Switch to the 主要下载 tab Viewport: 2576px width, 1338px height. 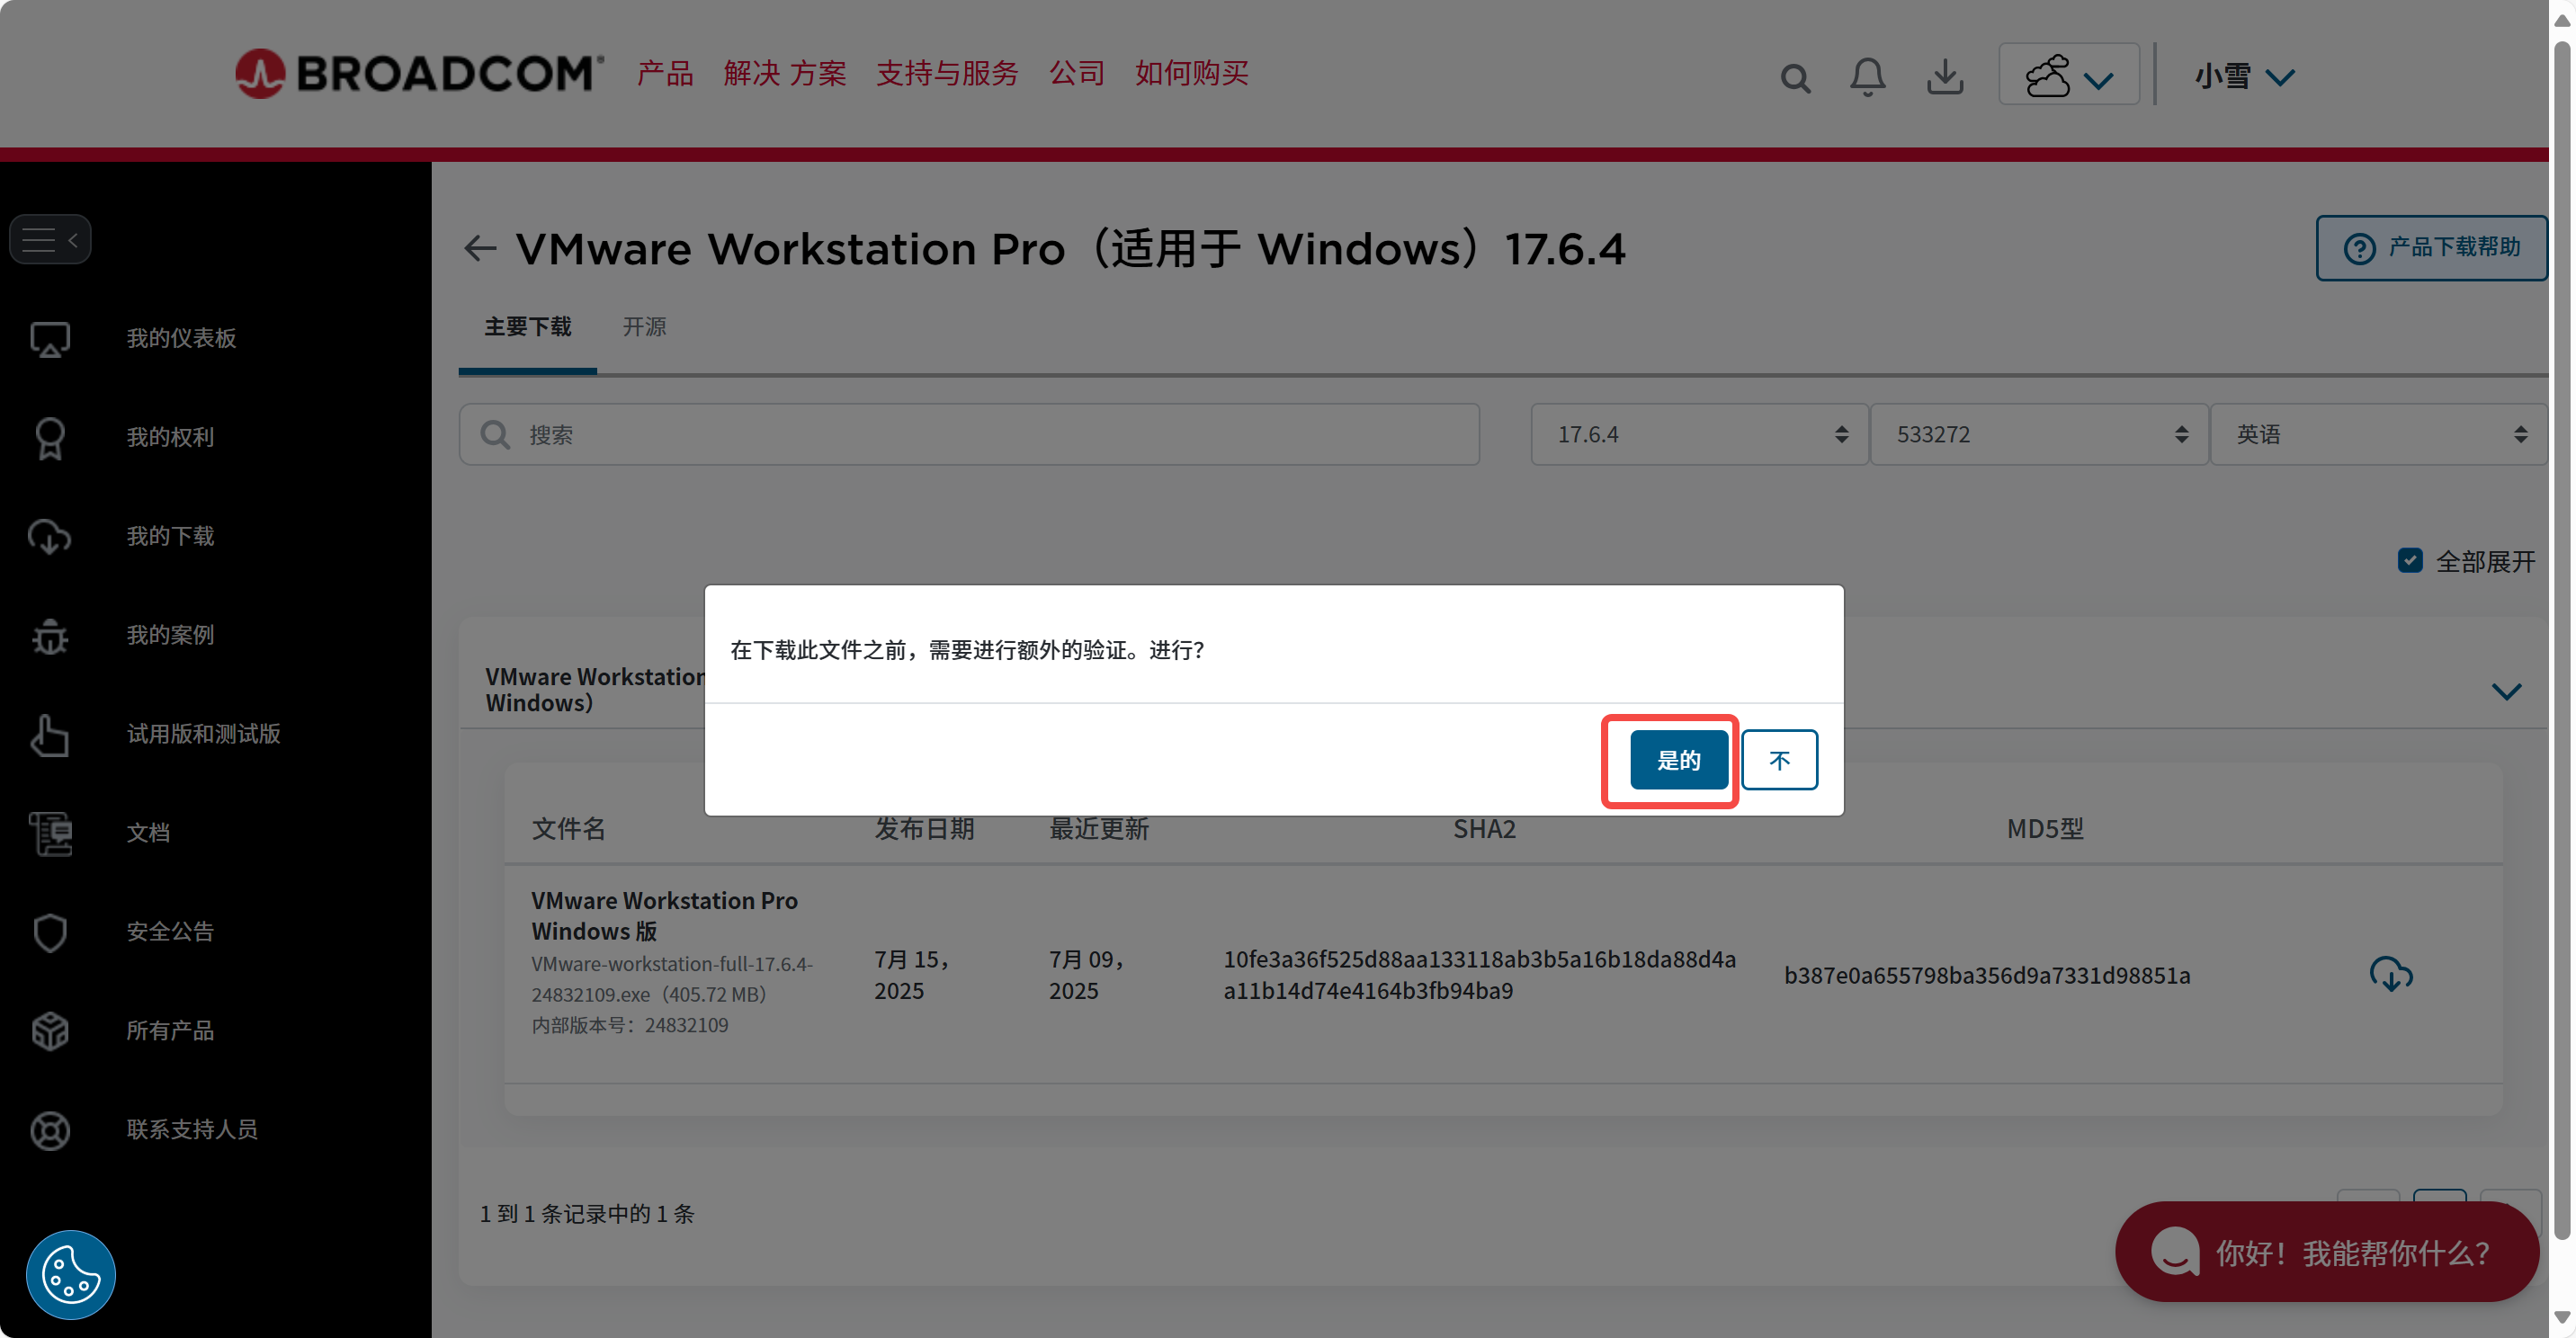coord(527,326)
